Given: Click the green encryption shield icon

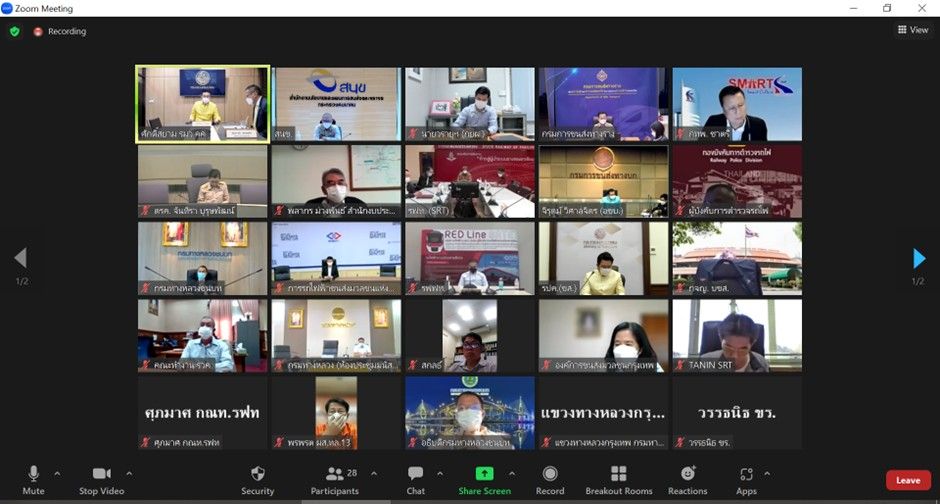Looking at the screenshot, I should (15, 31).
